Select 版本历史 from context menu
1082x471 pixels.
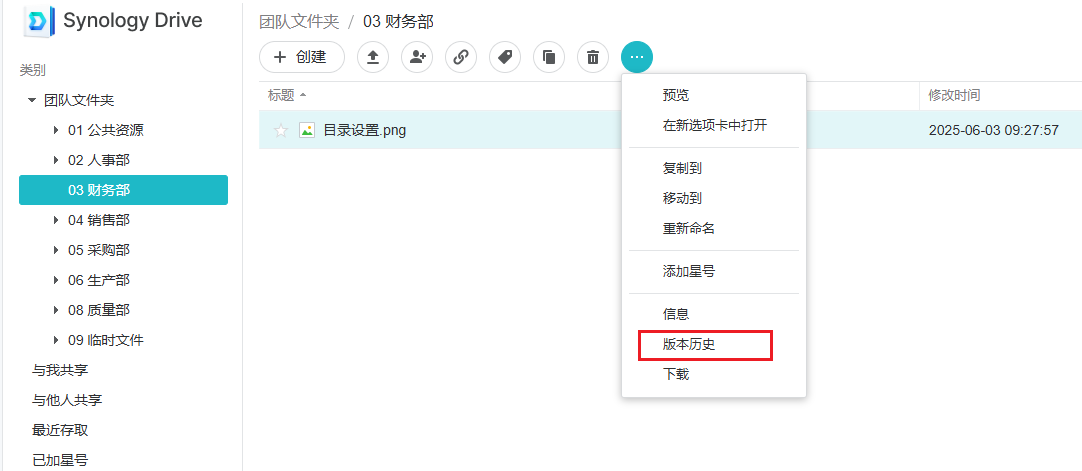(x=689, y=344)
